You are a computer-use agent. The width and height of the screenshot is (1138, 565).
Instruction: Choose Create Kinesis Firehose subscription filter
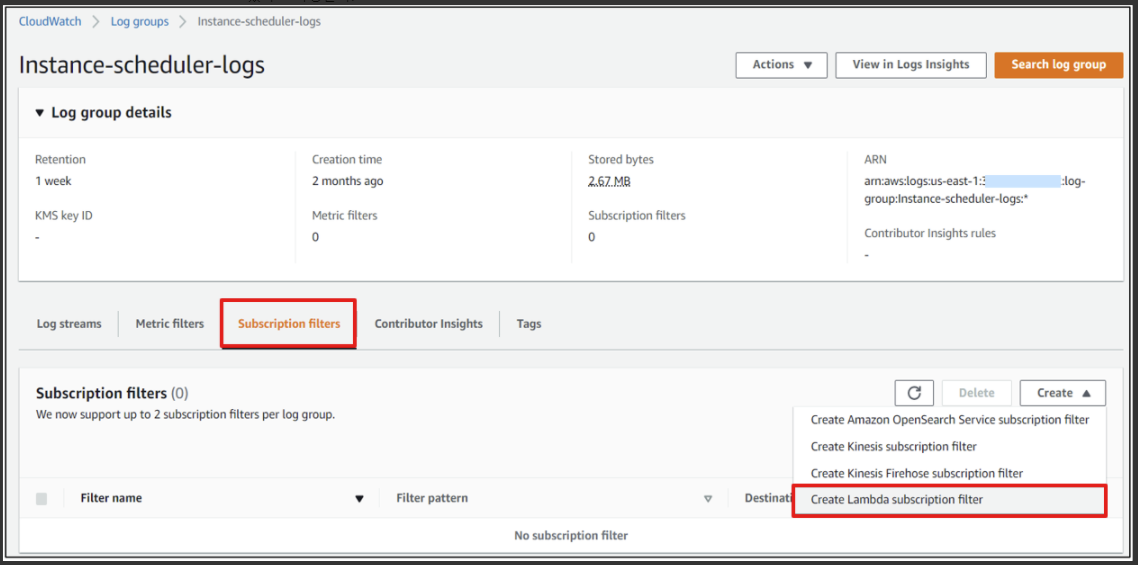[949, 473]
